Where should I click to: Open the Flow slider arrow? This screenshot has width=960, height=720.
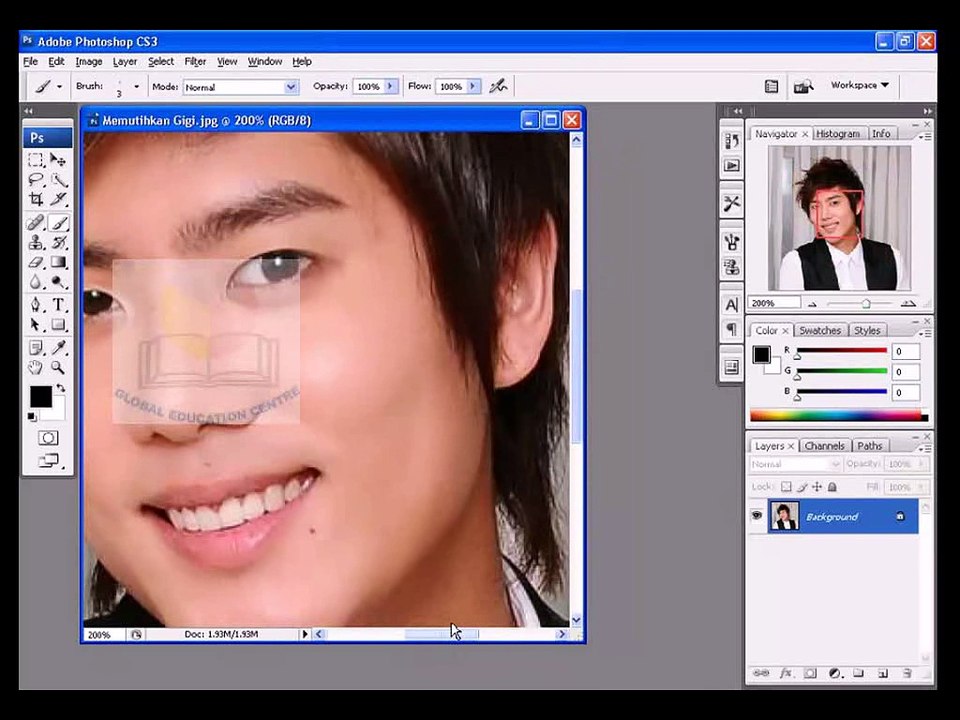(473, 86)
